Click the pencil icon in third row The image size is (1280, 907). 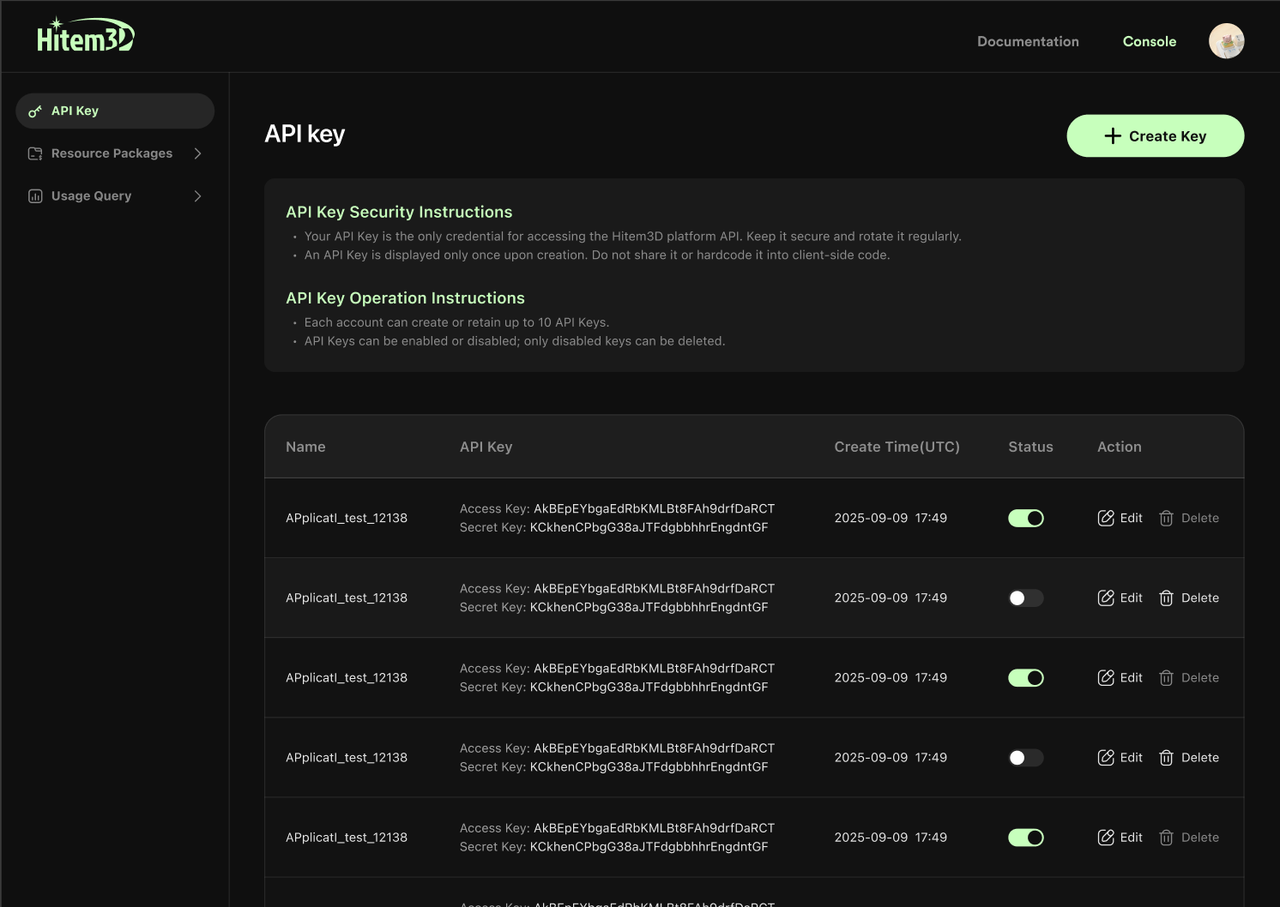1106,678
